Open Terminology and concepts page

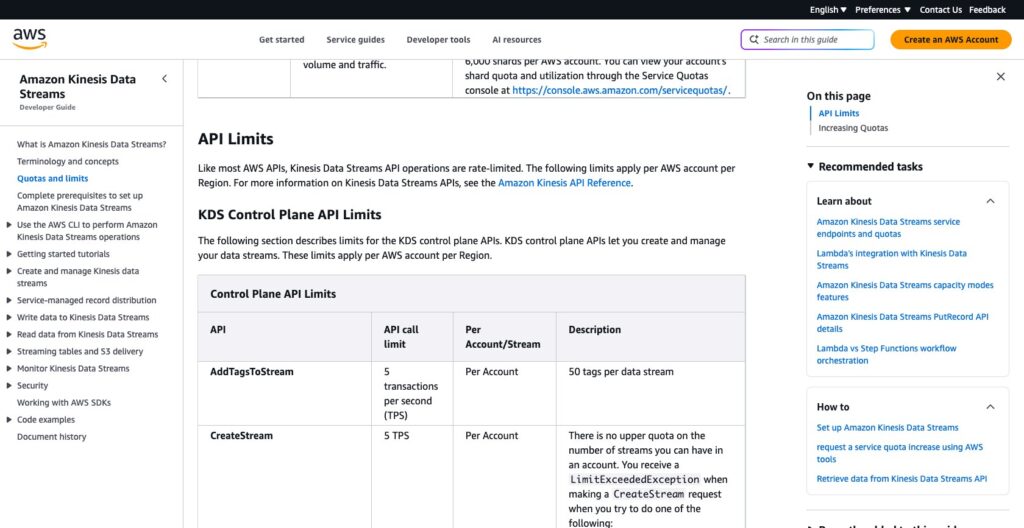[x=68, y=161]
